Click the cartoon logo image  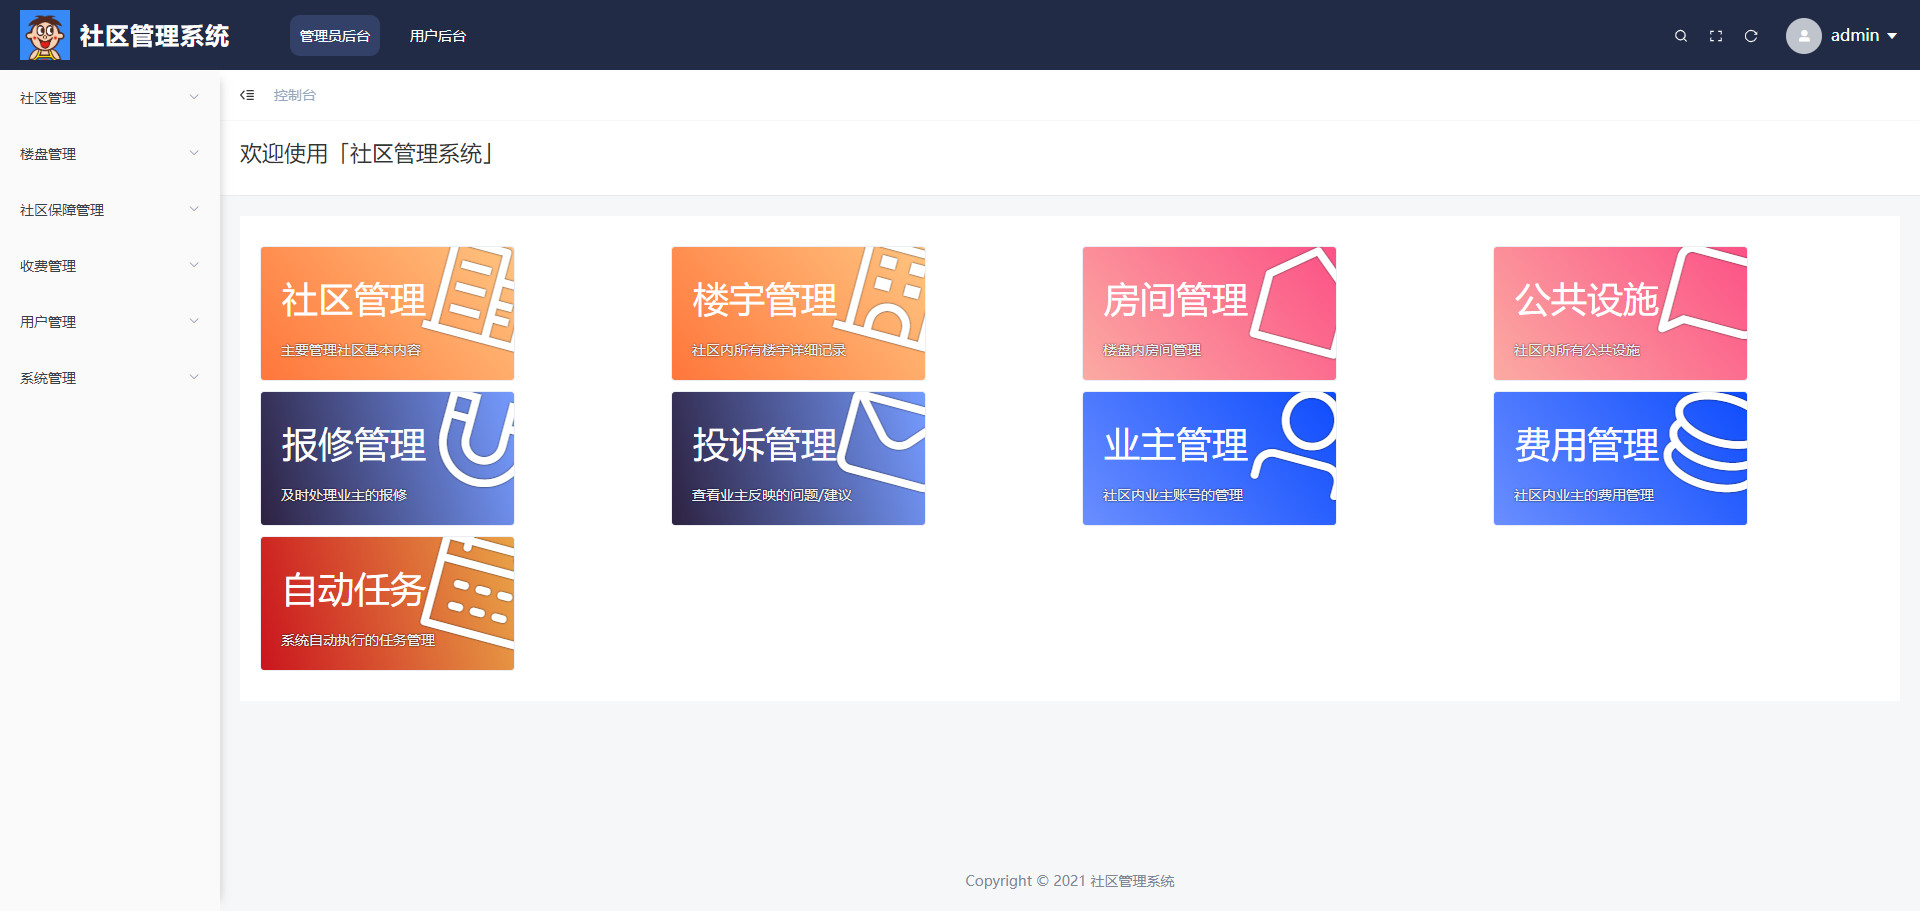45,35
